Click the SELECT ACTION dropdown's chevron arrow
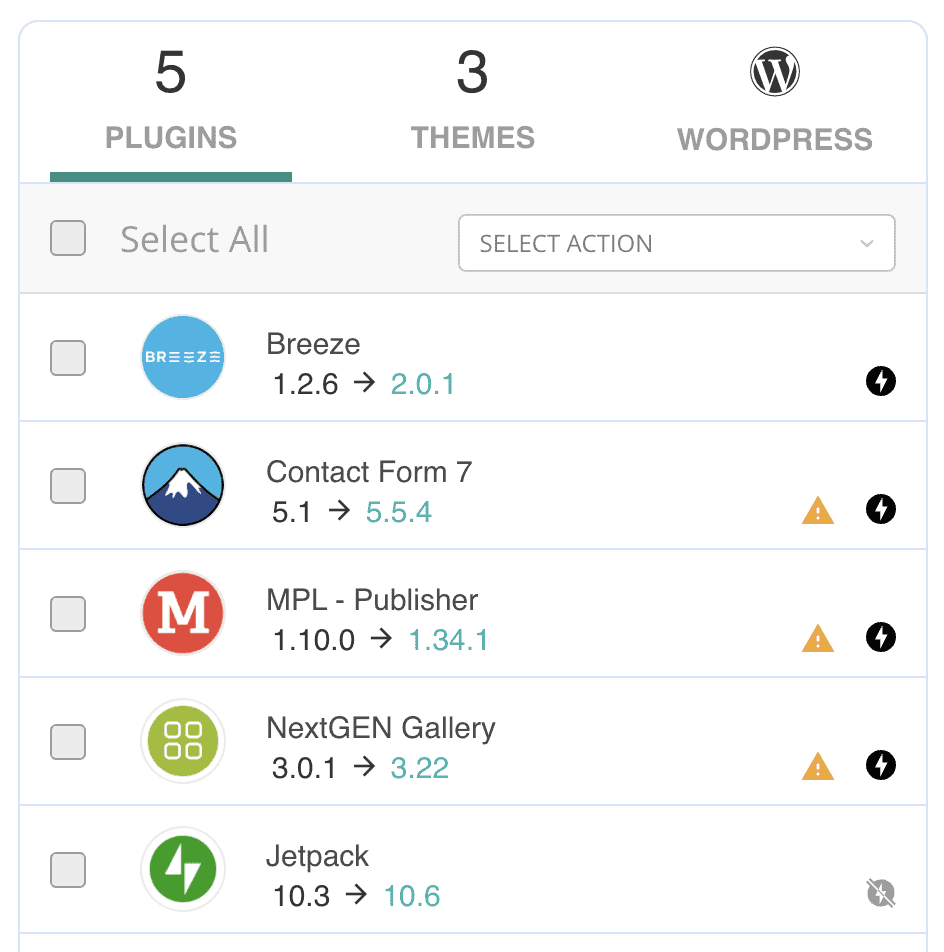Viewport: 944px width, 952px height. point(866,243)
